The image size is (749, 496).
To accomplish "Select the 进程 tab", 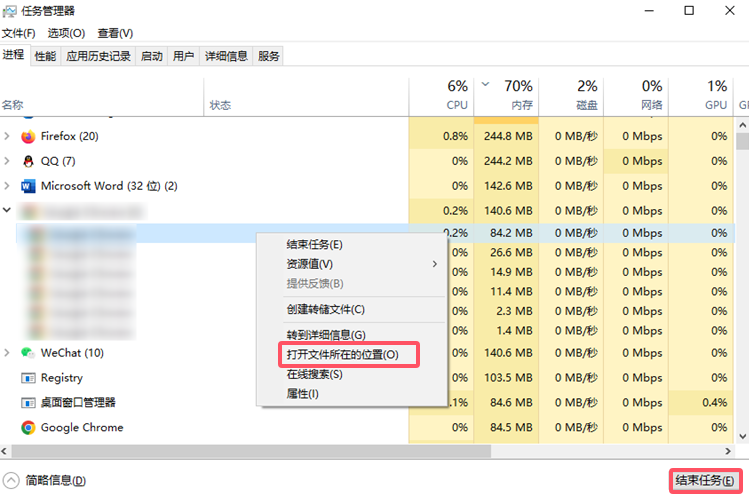I will (x=14, y=54).
